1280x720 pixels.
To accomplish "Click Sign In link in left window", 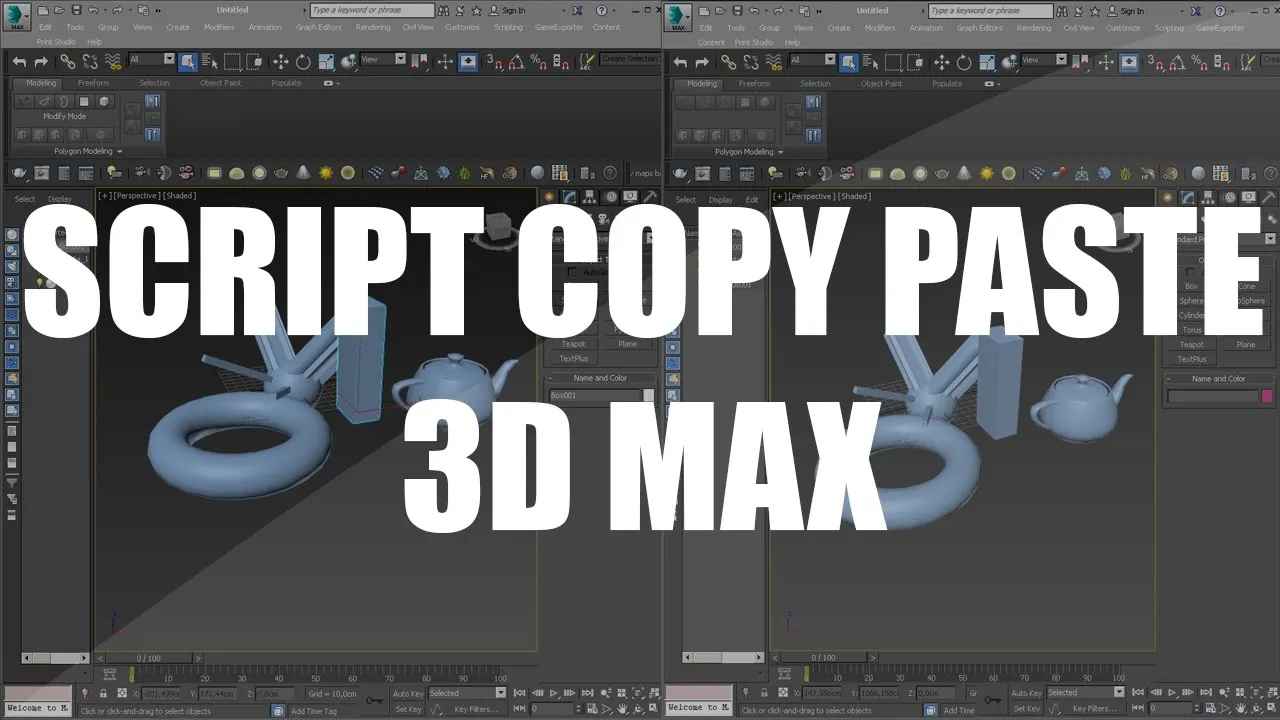I will tap(514, 11).
